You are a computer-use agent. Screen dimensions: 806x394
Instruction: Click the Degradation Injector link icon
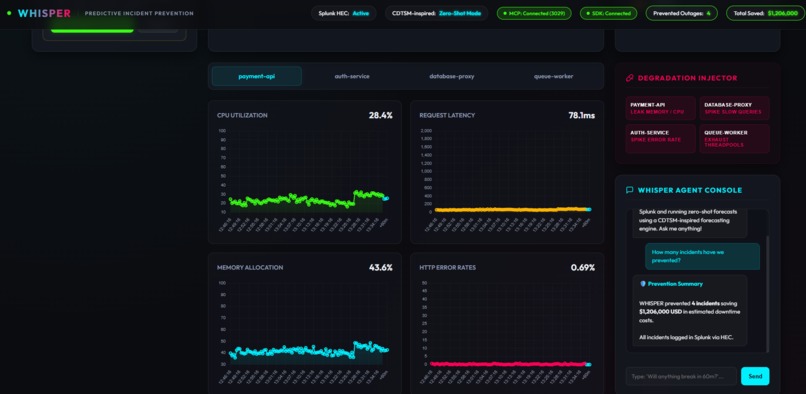point(629,78)
